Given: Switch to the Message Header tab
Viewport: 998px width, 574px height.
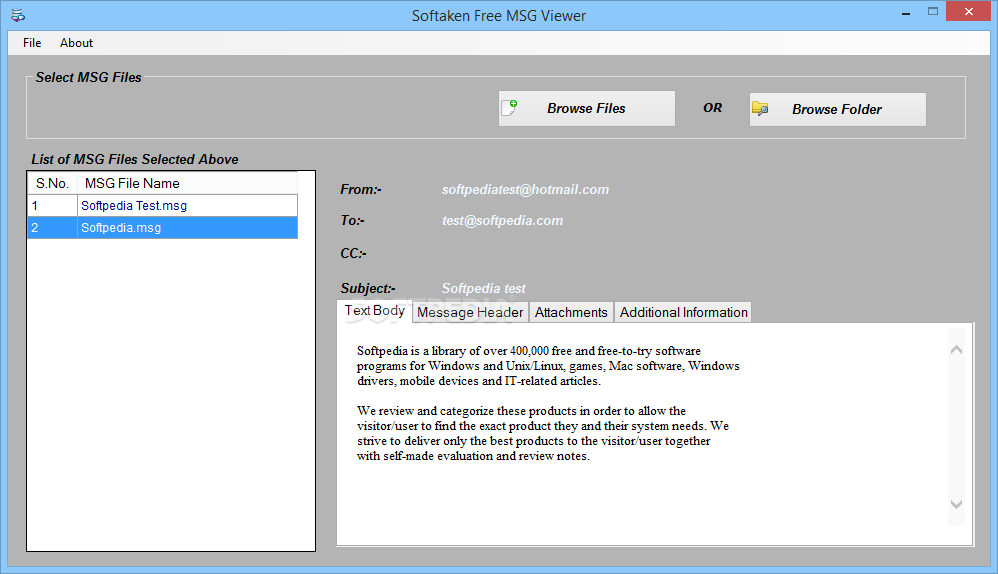Looking at the screenshot, I should click(470, 312).
